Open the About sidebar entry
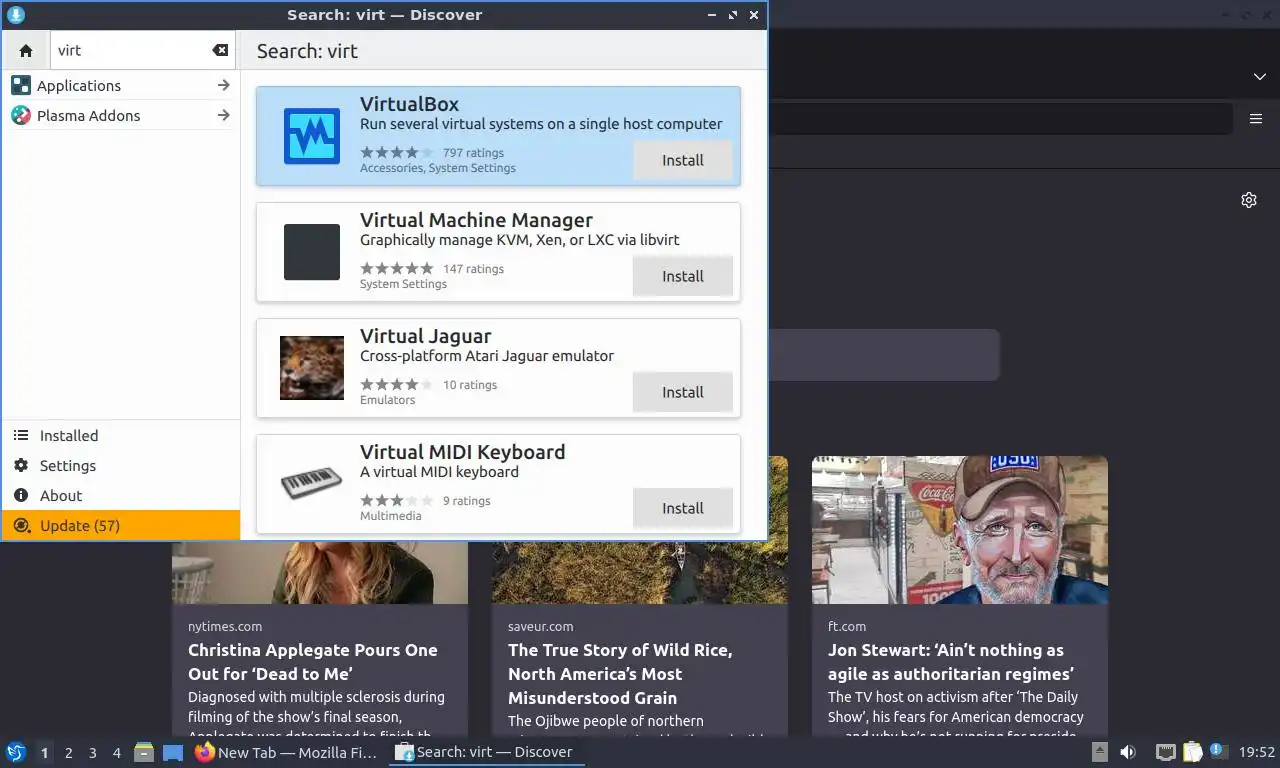The width and height of the screenshot is (1280, 768). tap(121, 495)
